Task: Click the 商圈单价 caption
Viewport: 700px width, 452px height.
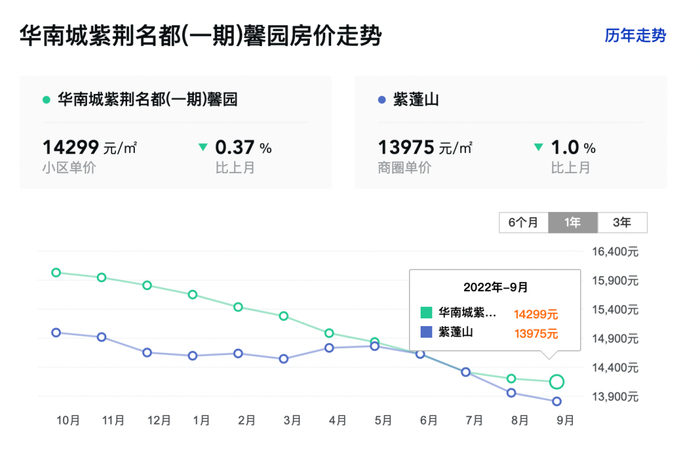Action: [x=404, y=168]
